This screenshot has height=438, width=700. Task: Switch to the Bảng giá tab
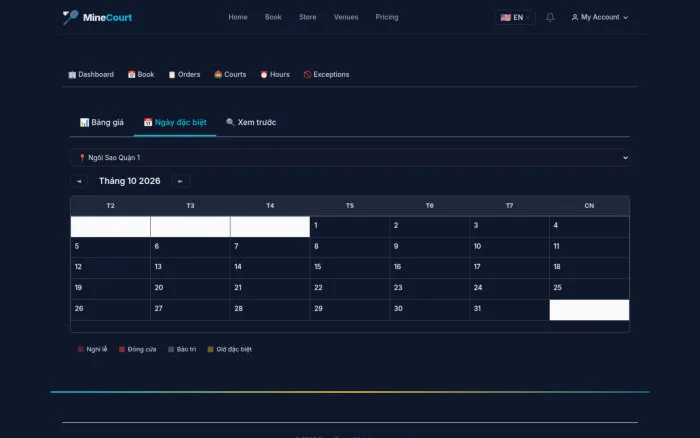(x=102, y=122)
